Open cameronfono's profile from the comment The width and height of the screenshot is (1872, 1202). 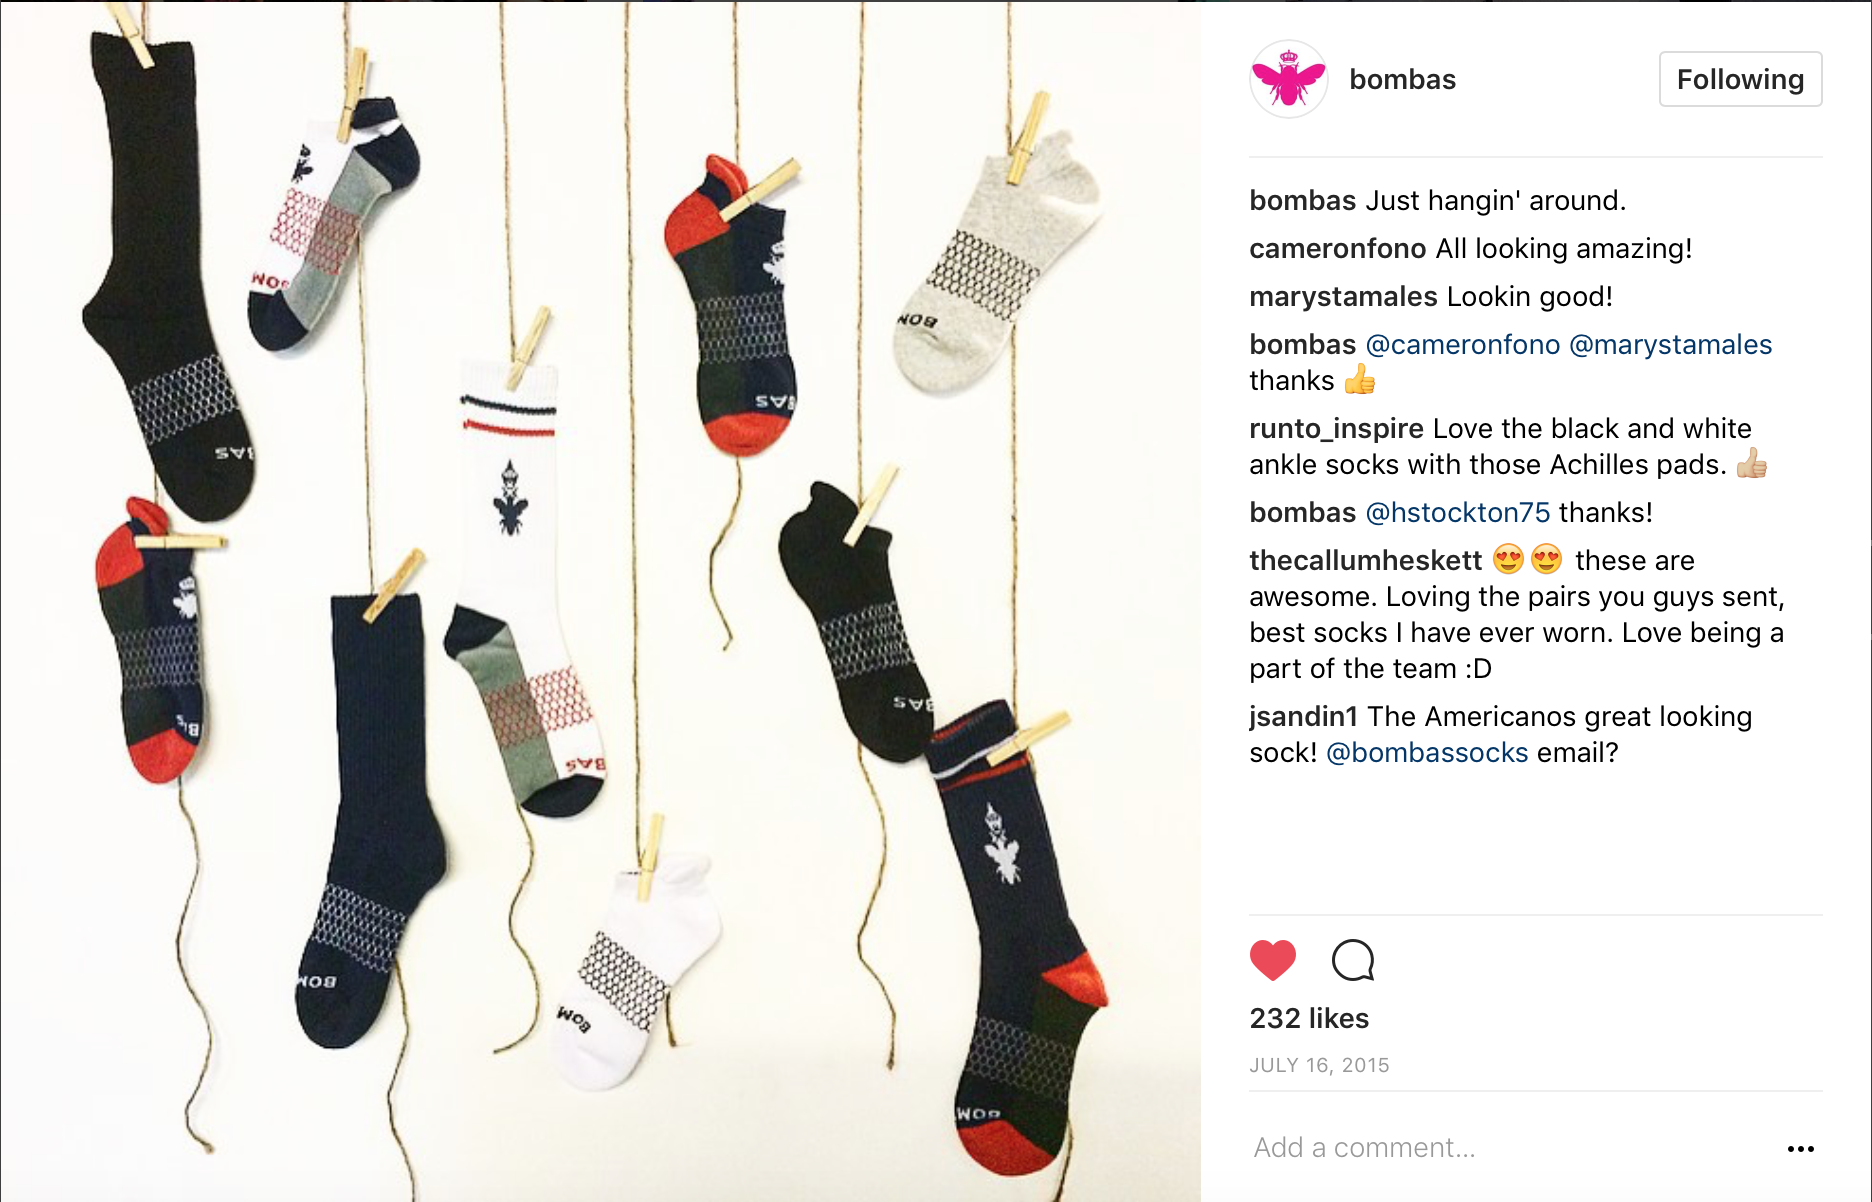pyautogui.click(x=1337, y=248)
